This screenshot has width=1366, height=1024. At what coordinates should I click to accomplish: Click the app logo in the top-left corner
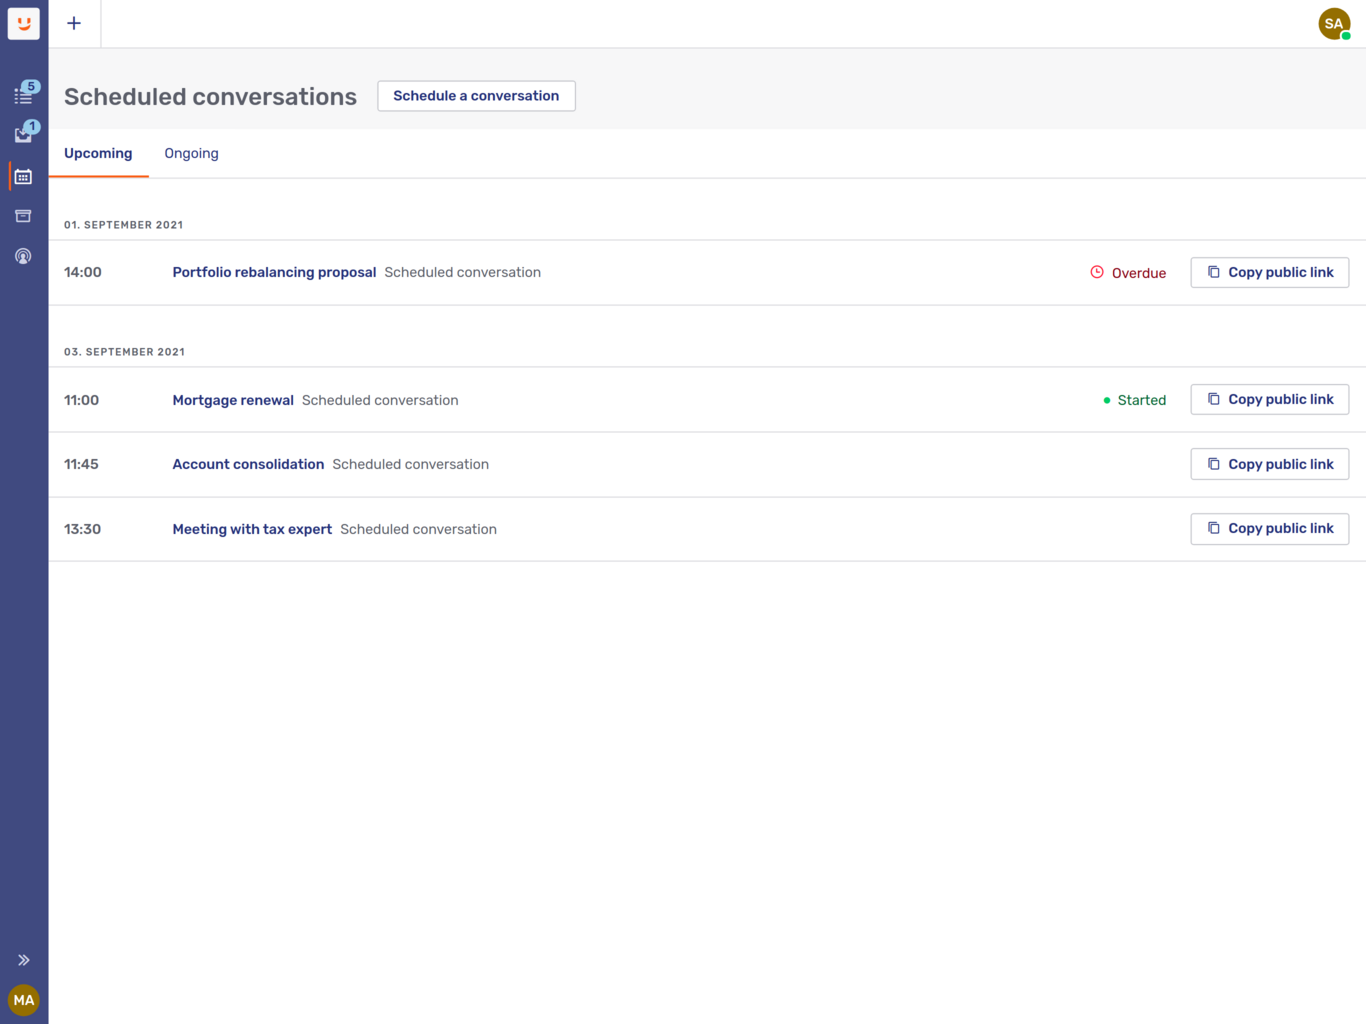[23, 23]
